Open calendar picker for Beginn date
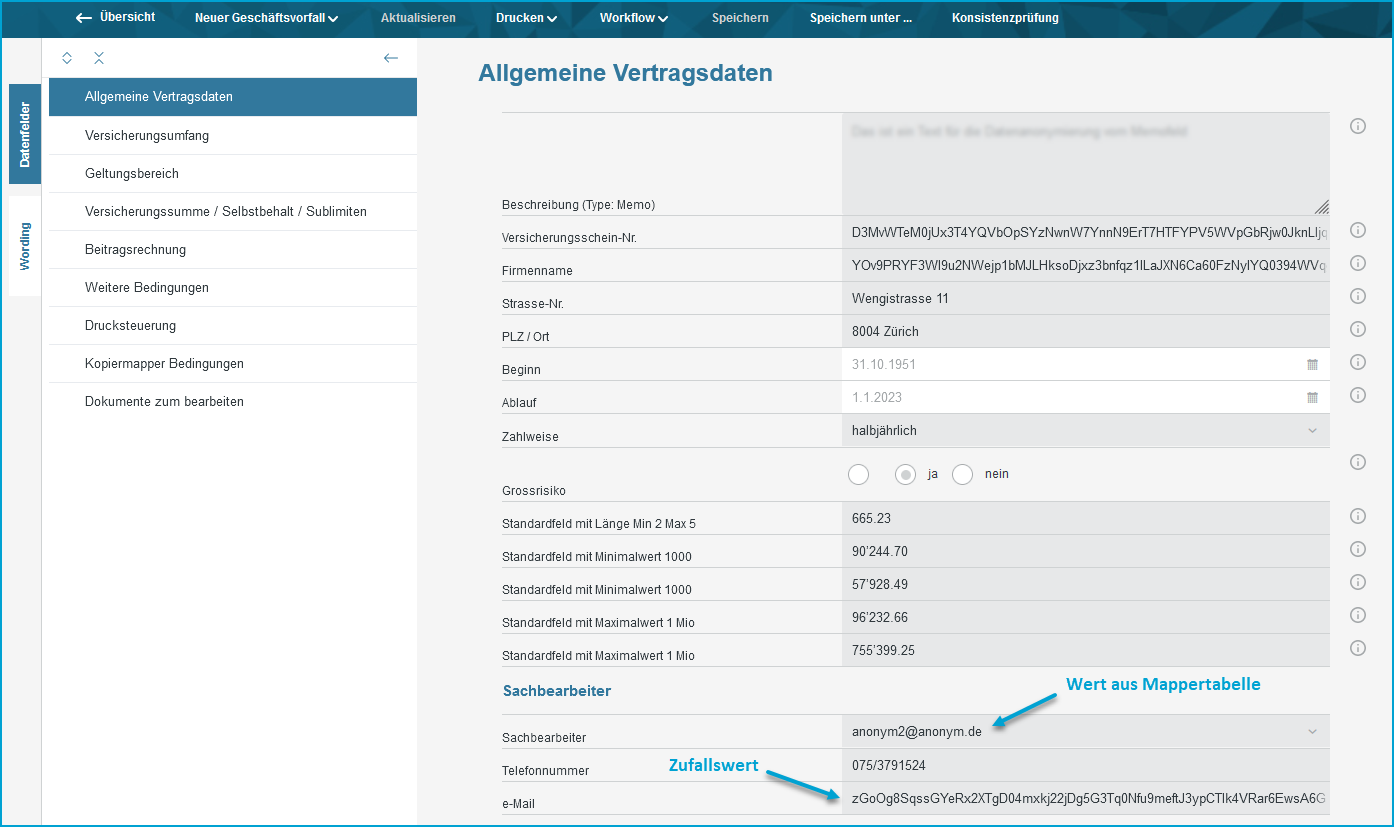Viewport: 1394px width, 827px height. (x=1312, y=365)
